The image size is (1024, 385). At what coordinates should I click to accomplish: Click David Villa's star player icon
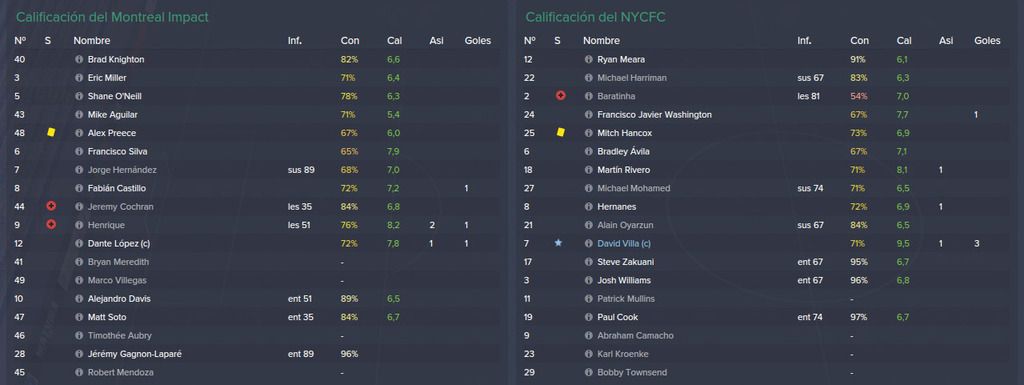point(558,243)
